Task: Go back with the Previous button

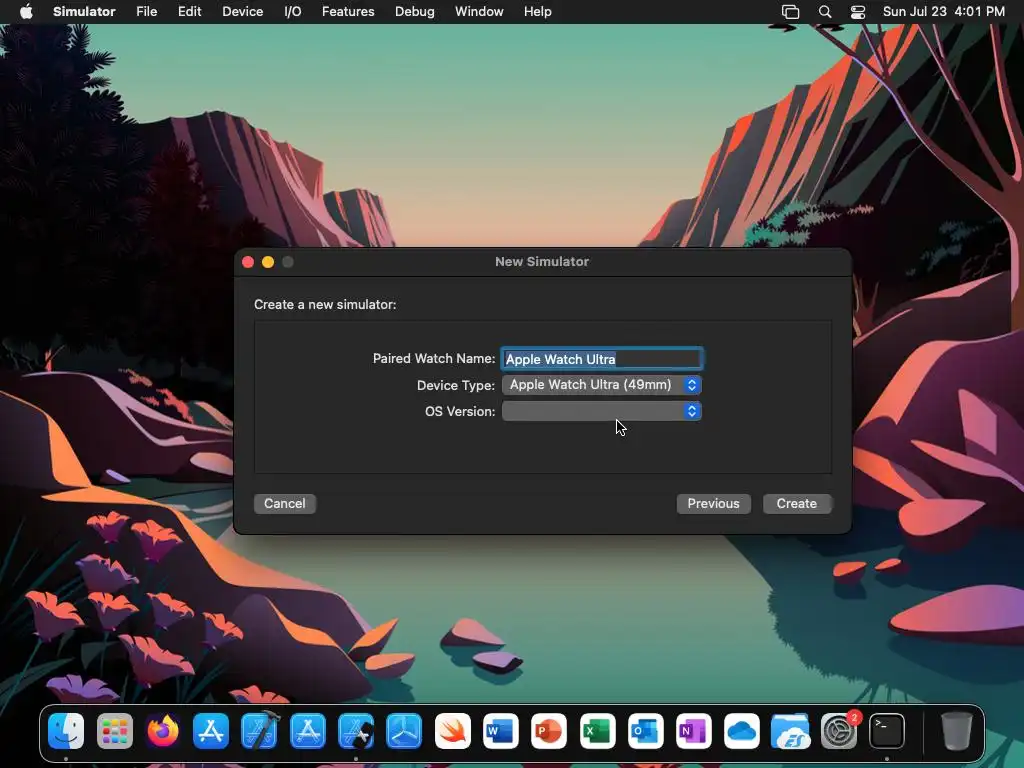Action: click(x=713, y=504)
